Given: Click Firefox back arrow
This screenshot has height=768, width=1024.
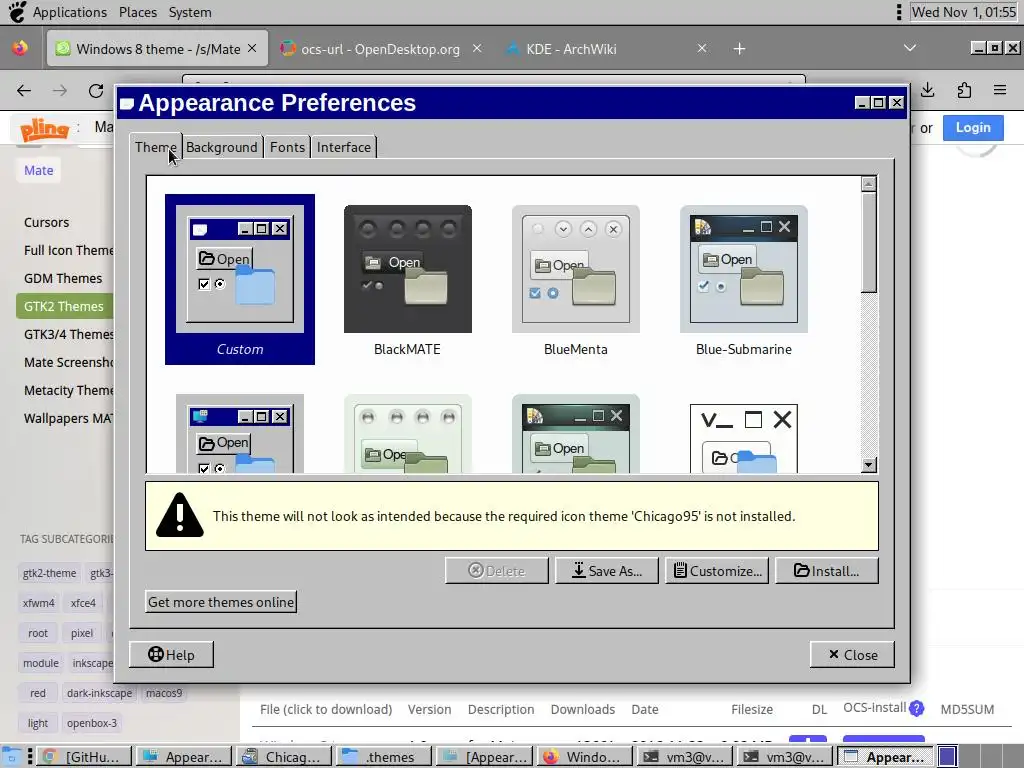Looking at the screenshot, I should [x=24, y=91].
